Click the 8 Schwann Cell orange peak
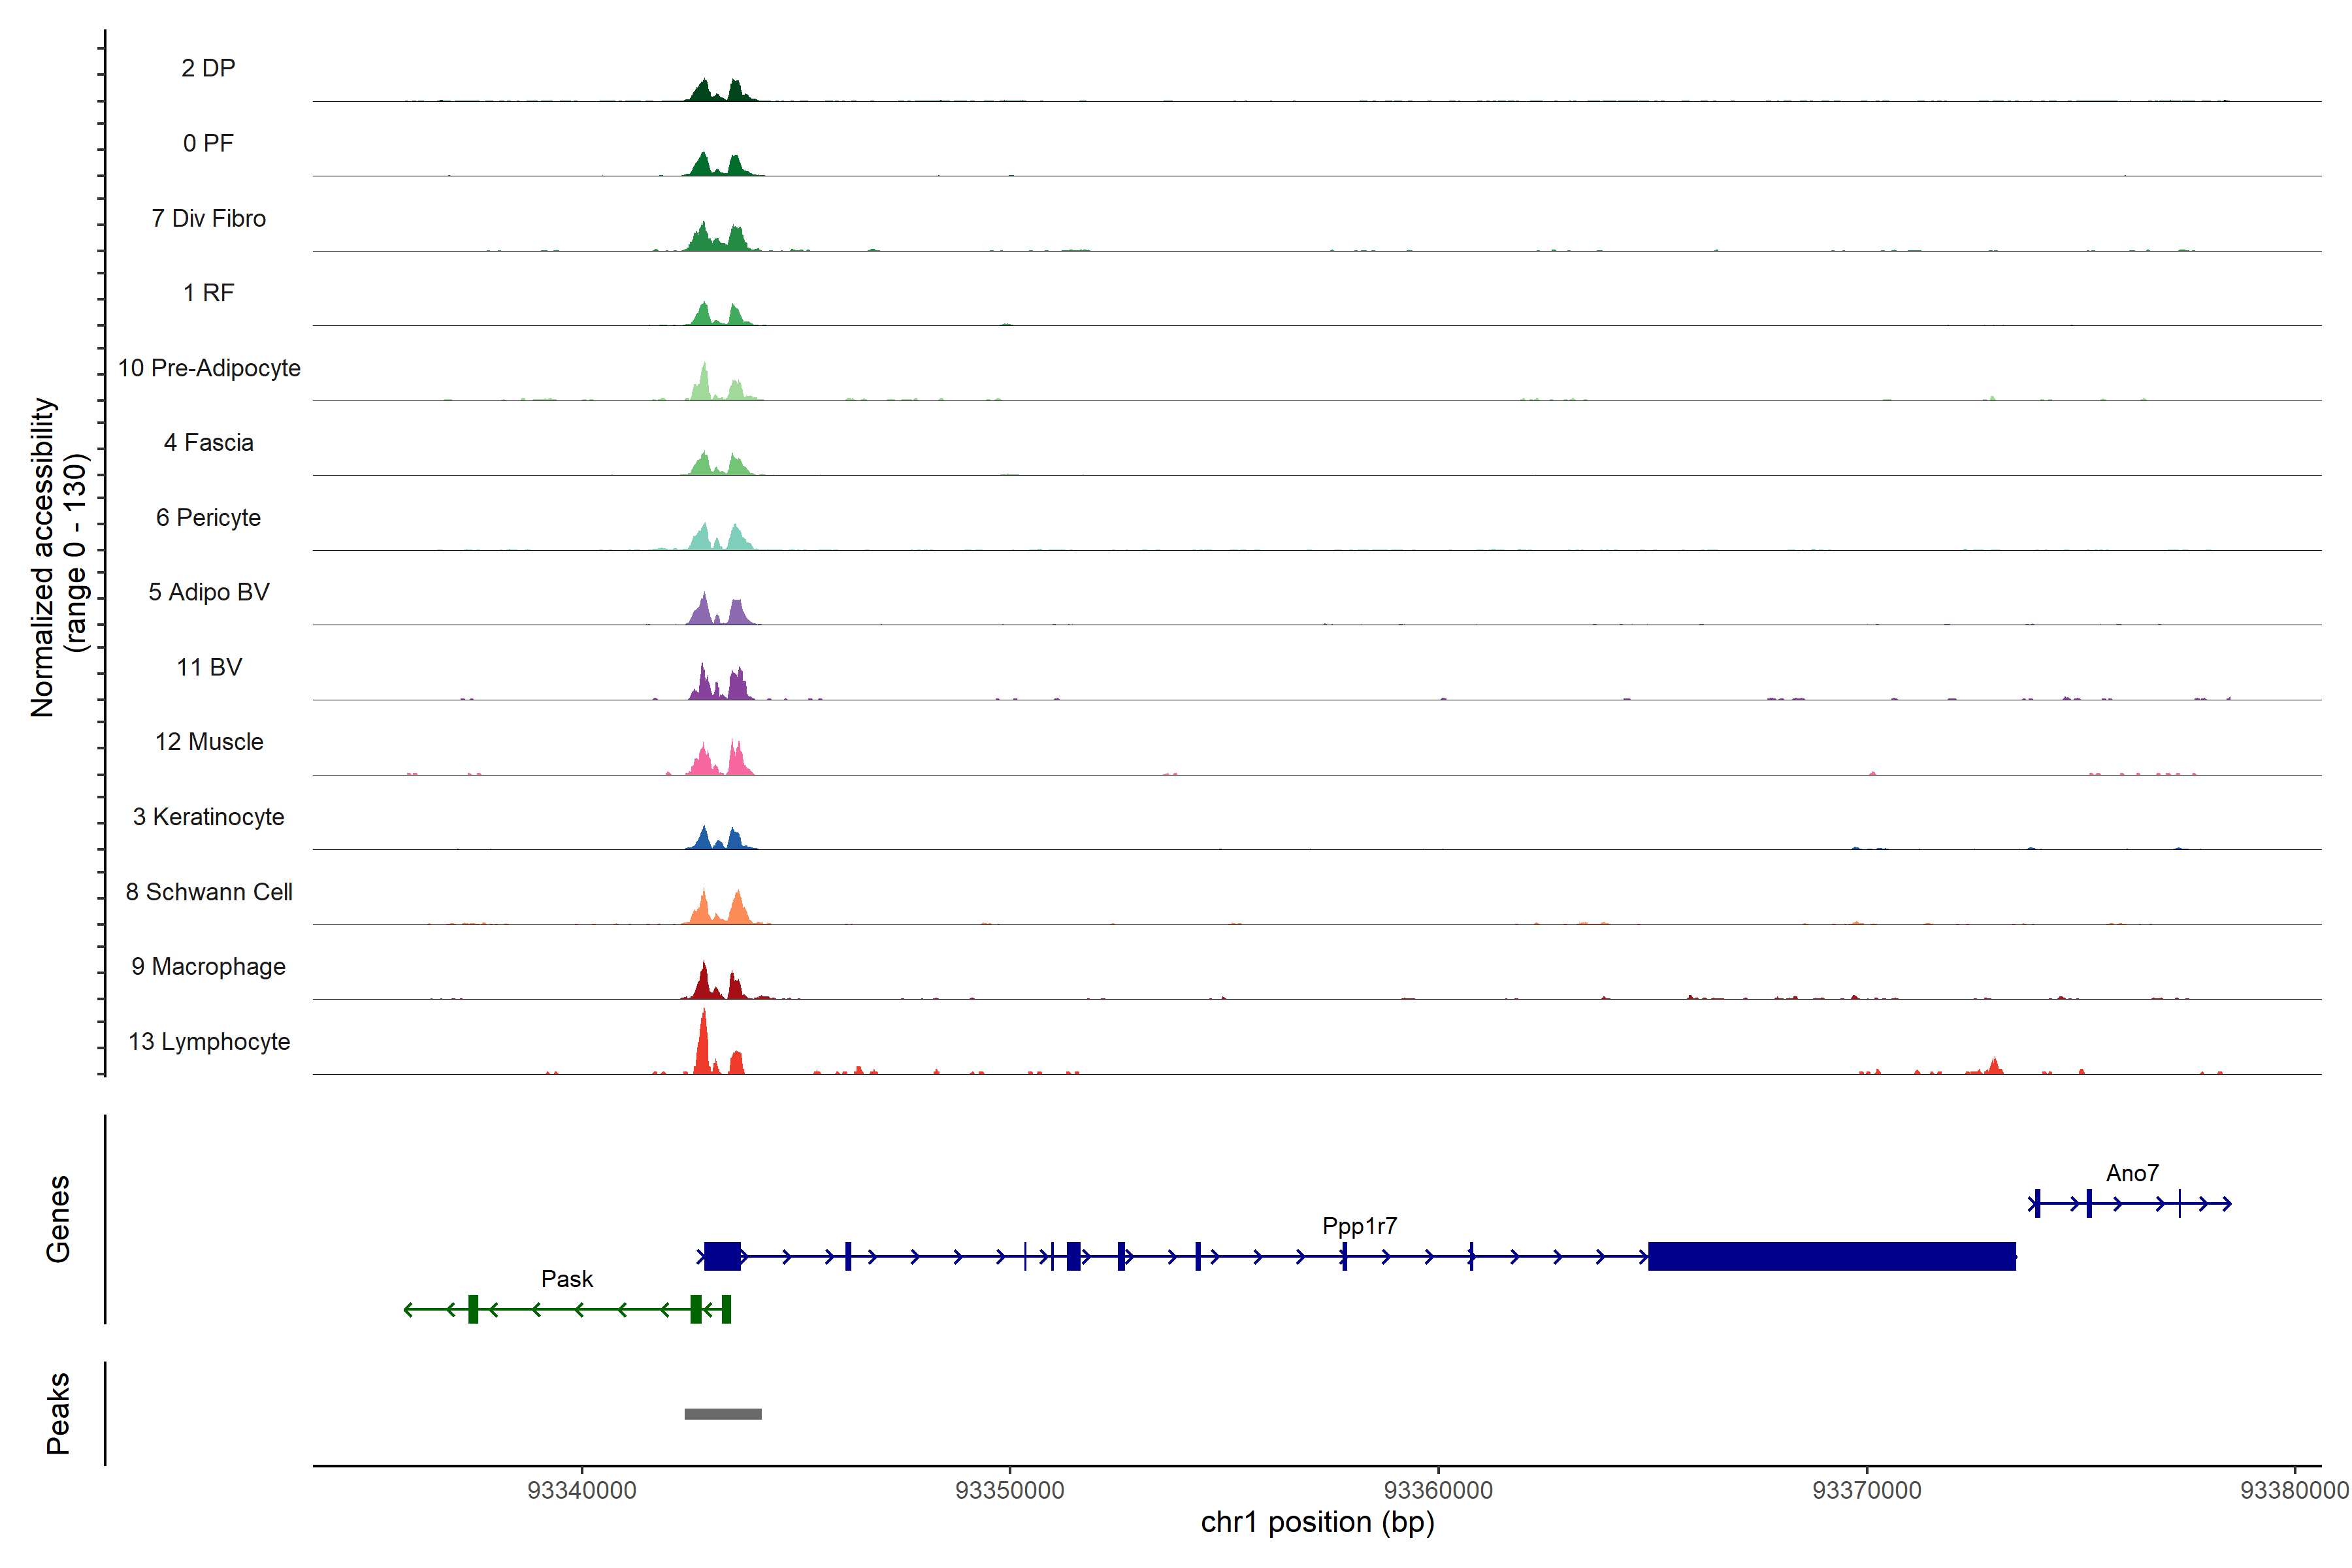This screenshot has height=1568, width=2352. tap(738, 909)
